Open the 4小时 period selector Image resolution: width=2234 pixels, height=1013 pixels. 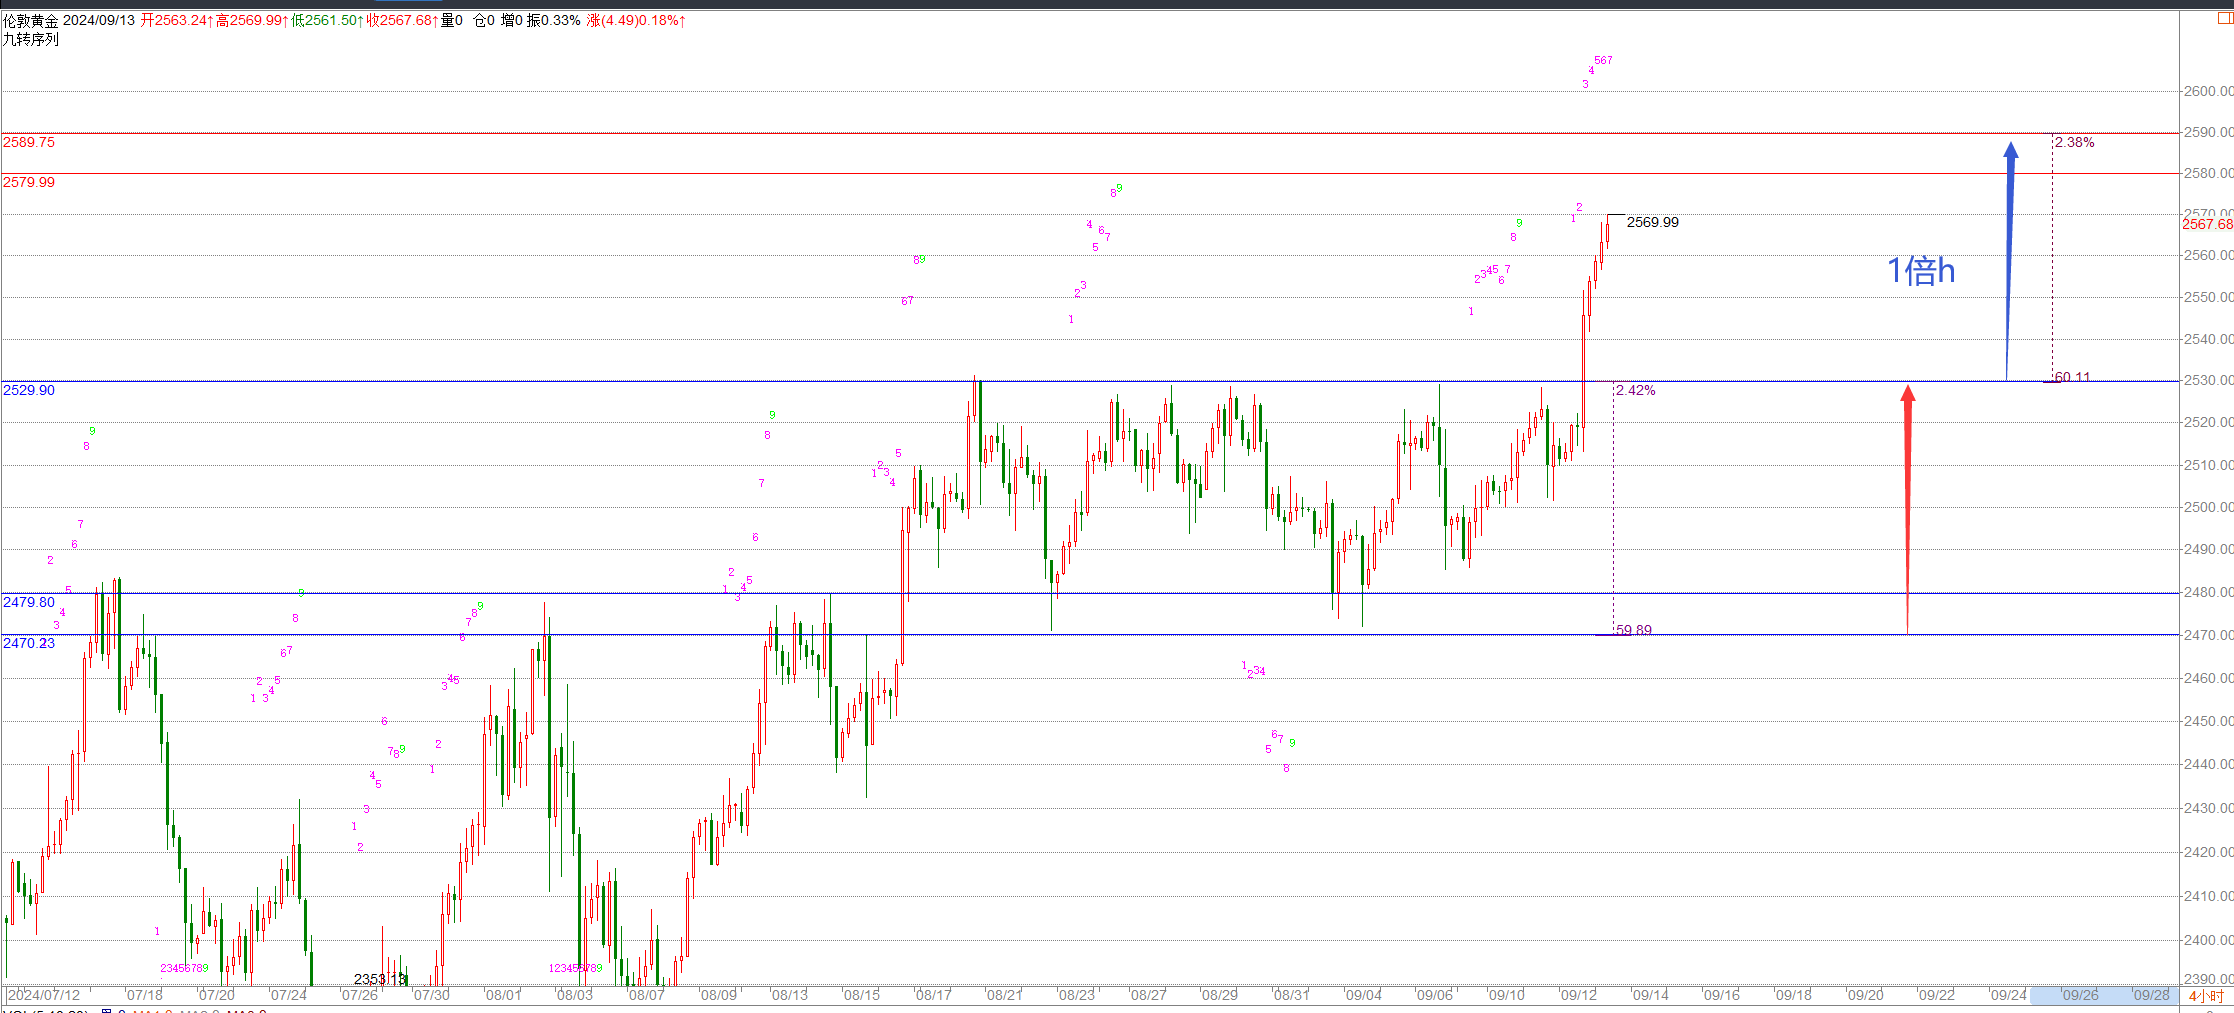point(2206,996)
